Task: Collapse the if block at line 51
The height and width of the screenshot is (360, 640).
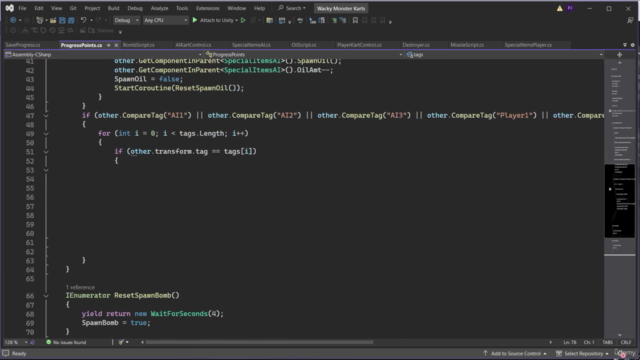Action: (x=46, y=151)
